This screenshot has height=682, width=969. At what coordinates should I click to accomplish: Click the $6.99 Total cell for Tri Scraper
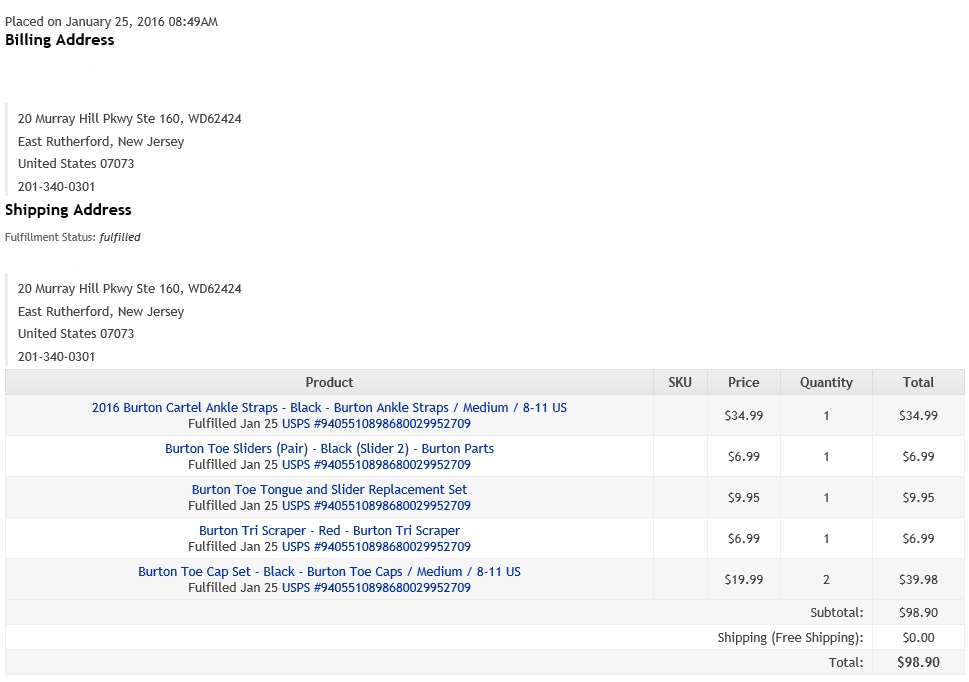click(x=918, y=539)
